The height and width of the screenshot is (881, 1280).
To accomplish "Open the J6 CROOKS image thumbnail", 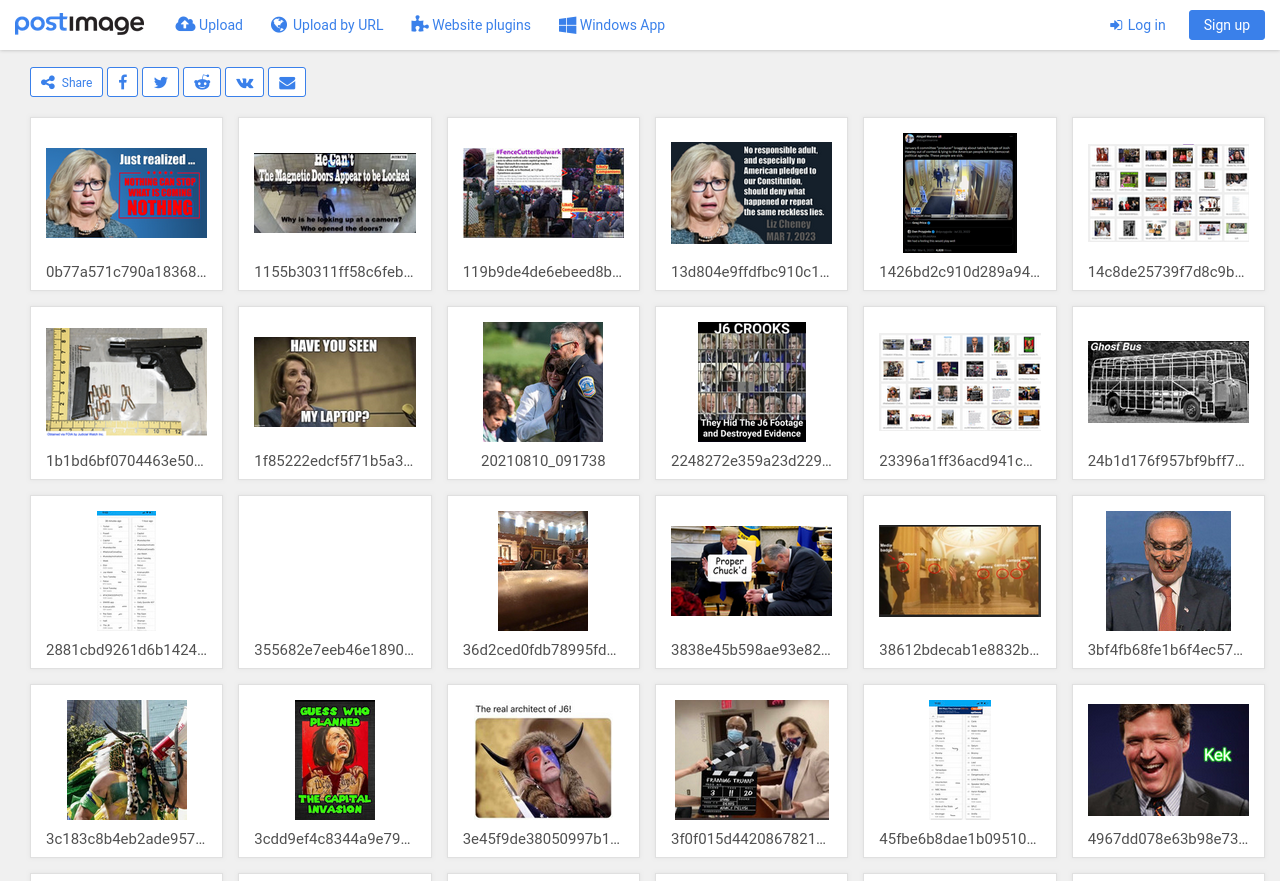I will pyautogui.click(x=751, y=382).
